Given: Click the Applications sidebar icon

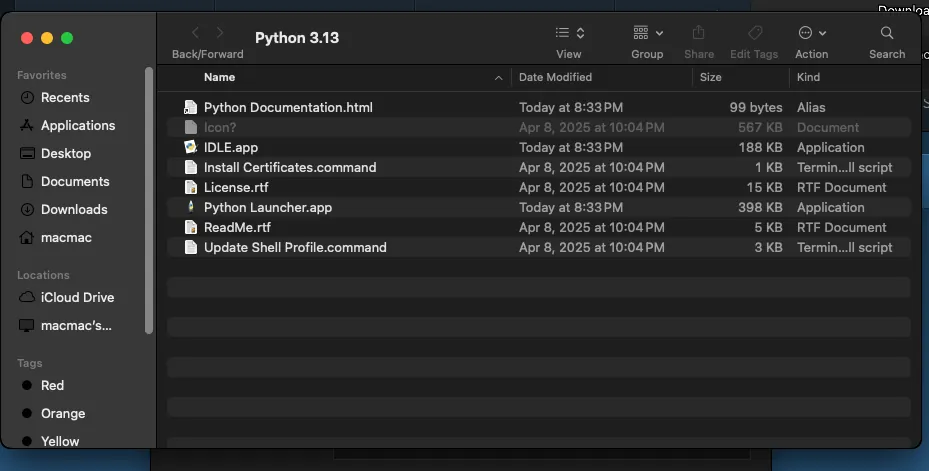Looking at the screenshot, I should point(27,126).
